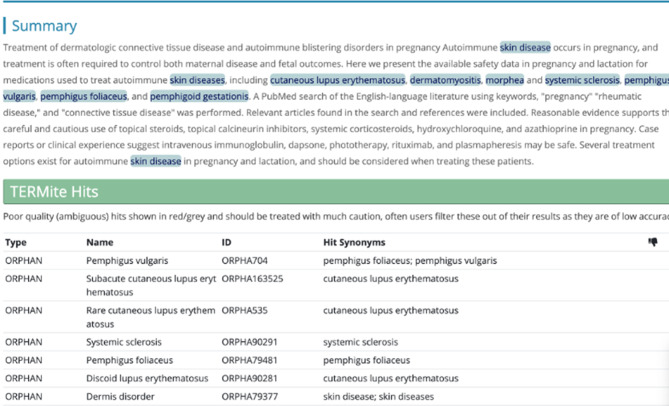Select the Systemic sclerosis ORPHA90291 row
669x406 pixels.
pyautogui.click(x=336, y=342)
